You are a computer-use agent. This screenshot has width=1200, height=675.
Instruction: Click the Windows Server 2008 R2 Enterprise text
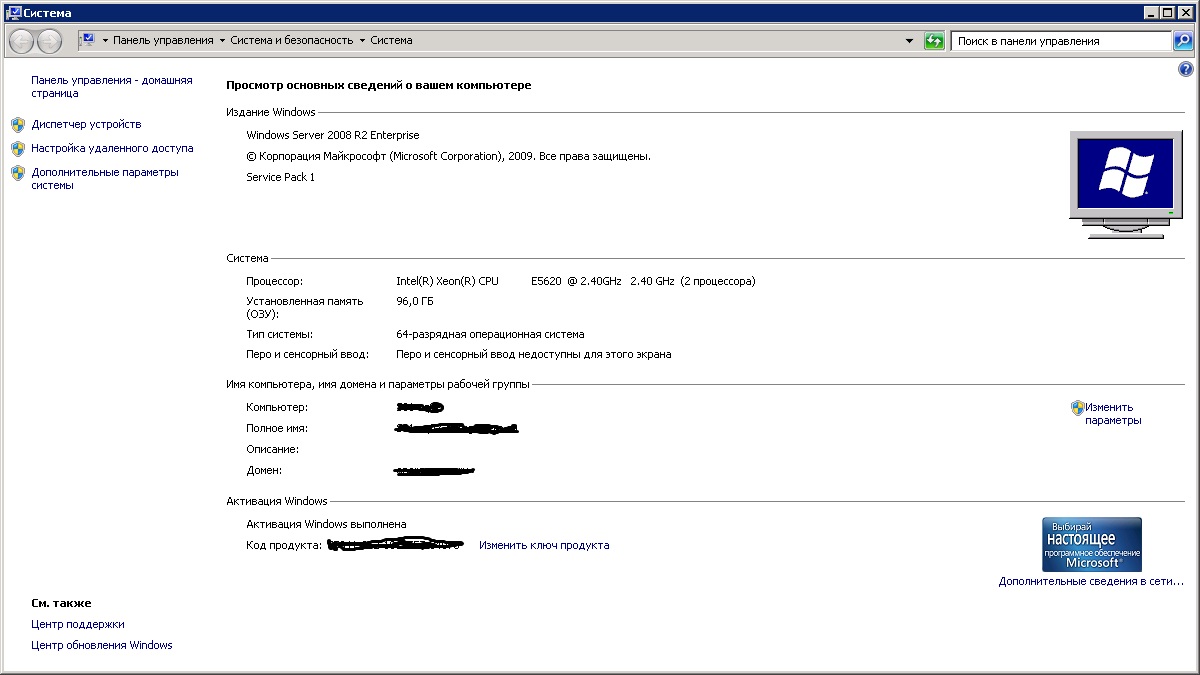pos(333,136)
